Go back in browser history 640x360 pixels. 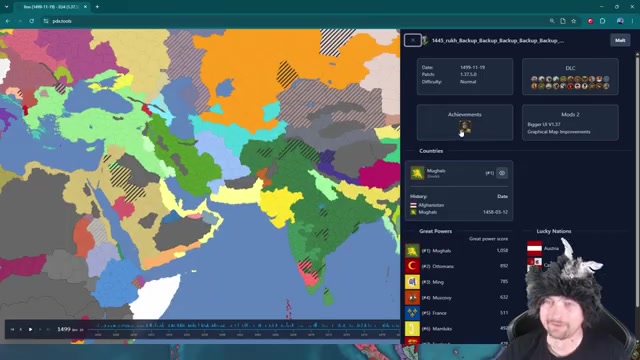coord(8,21)
